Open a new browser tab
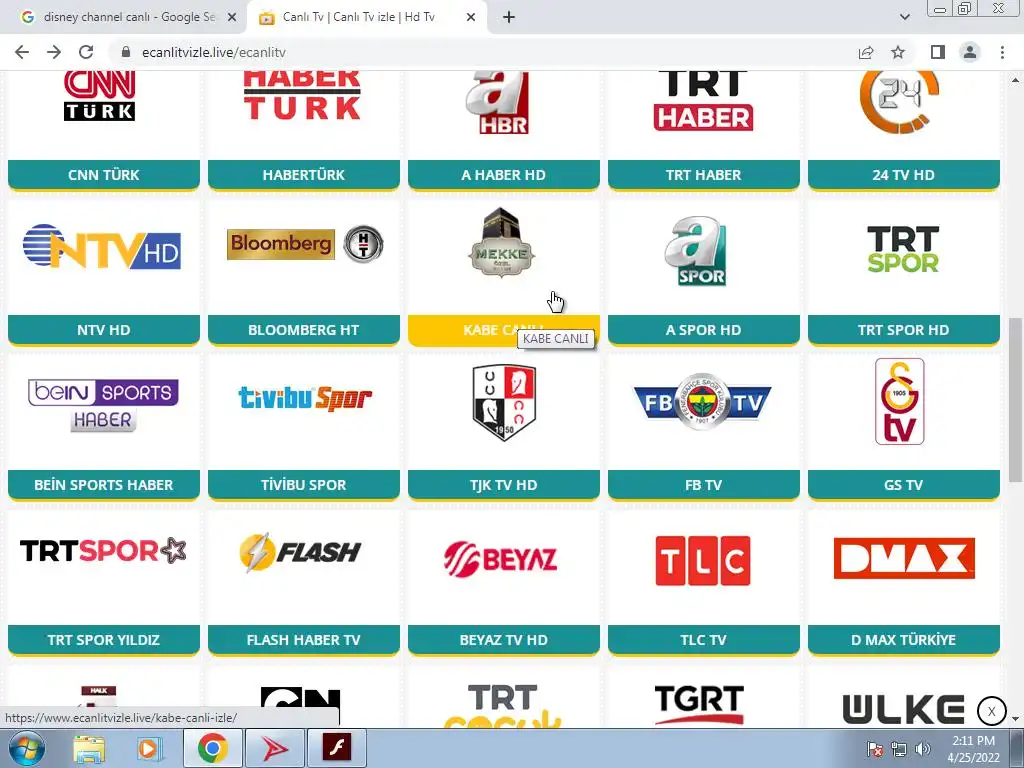The image size is (1024, 768). coord(509,17)
